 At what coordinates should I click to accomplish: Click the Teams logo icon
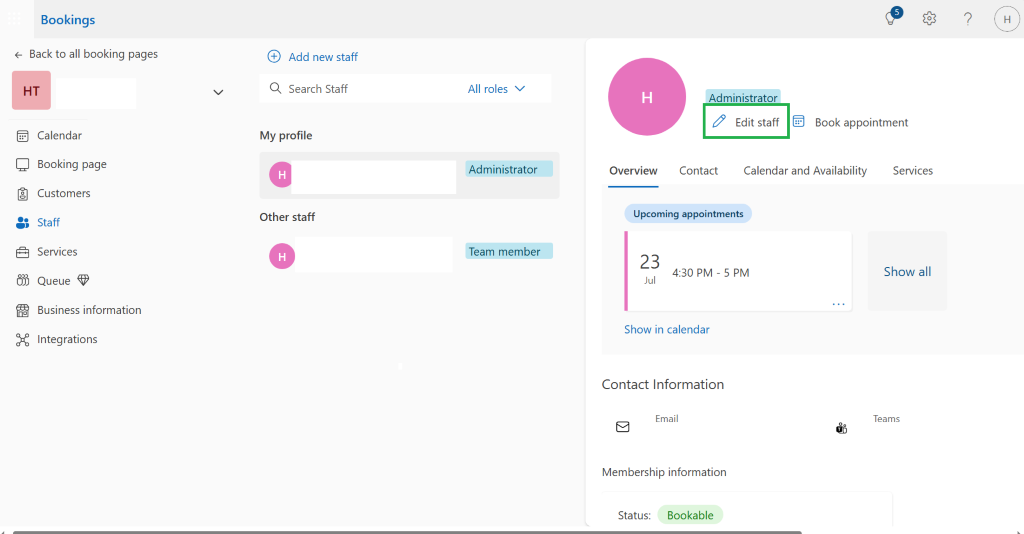click(841, 428)
